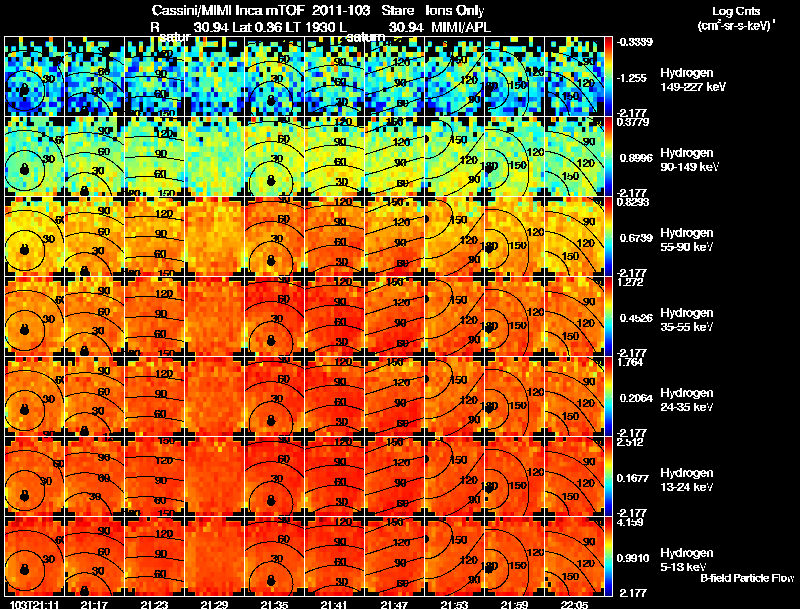Select the 21:41 time label
The width and height of the screenshot is (800, 609).
334,604
